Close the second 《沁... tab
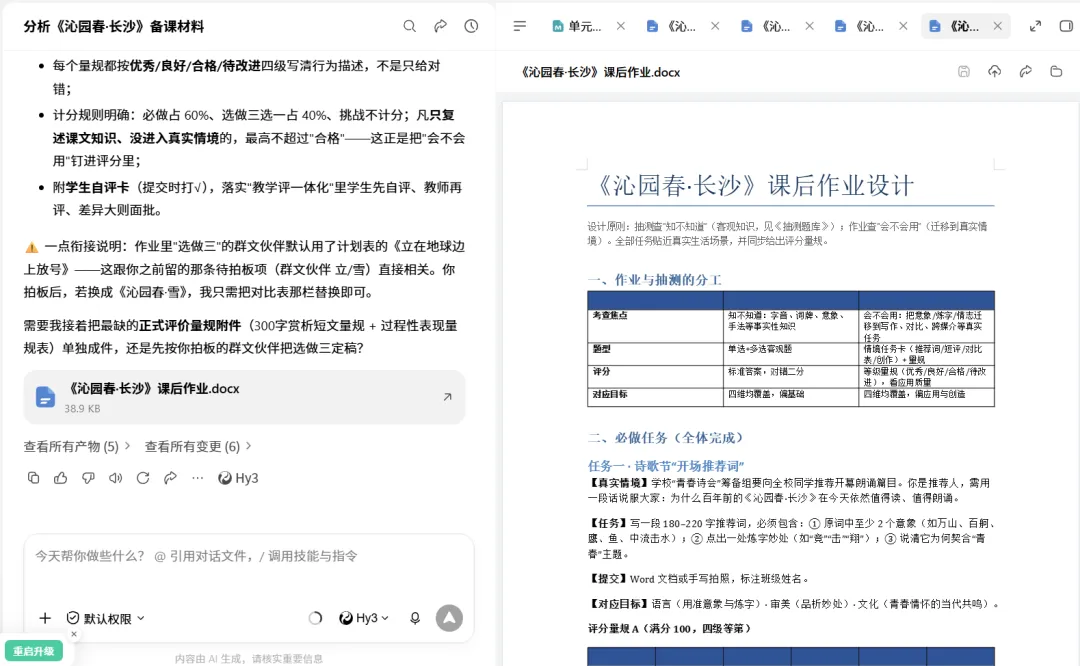Image resolution: width=1080 pixels, height=666 pixels. point(715,26)
